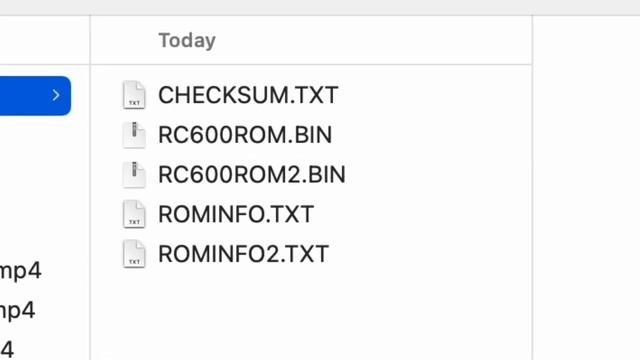The width and height of the screenshot is (640, 360).
Task: Select the CHECKSUM.TXT file name
Action: pyautogui.click(x=248, y=95)
